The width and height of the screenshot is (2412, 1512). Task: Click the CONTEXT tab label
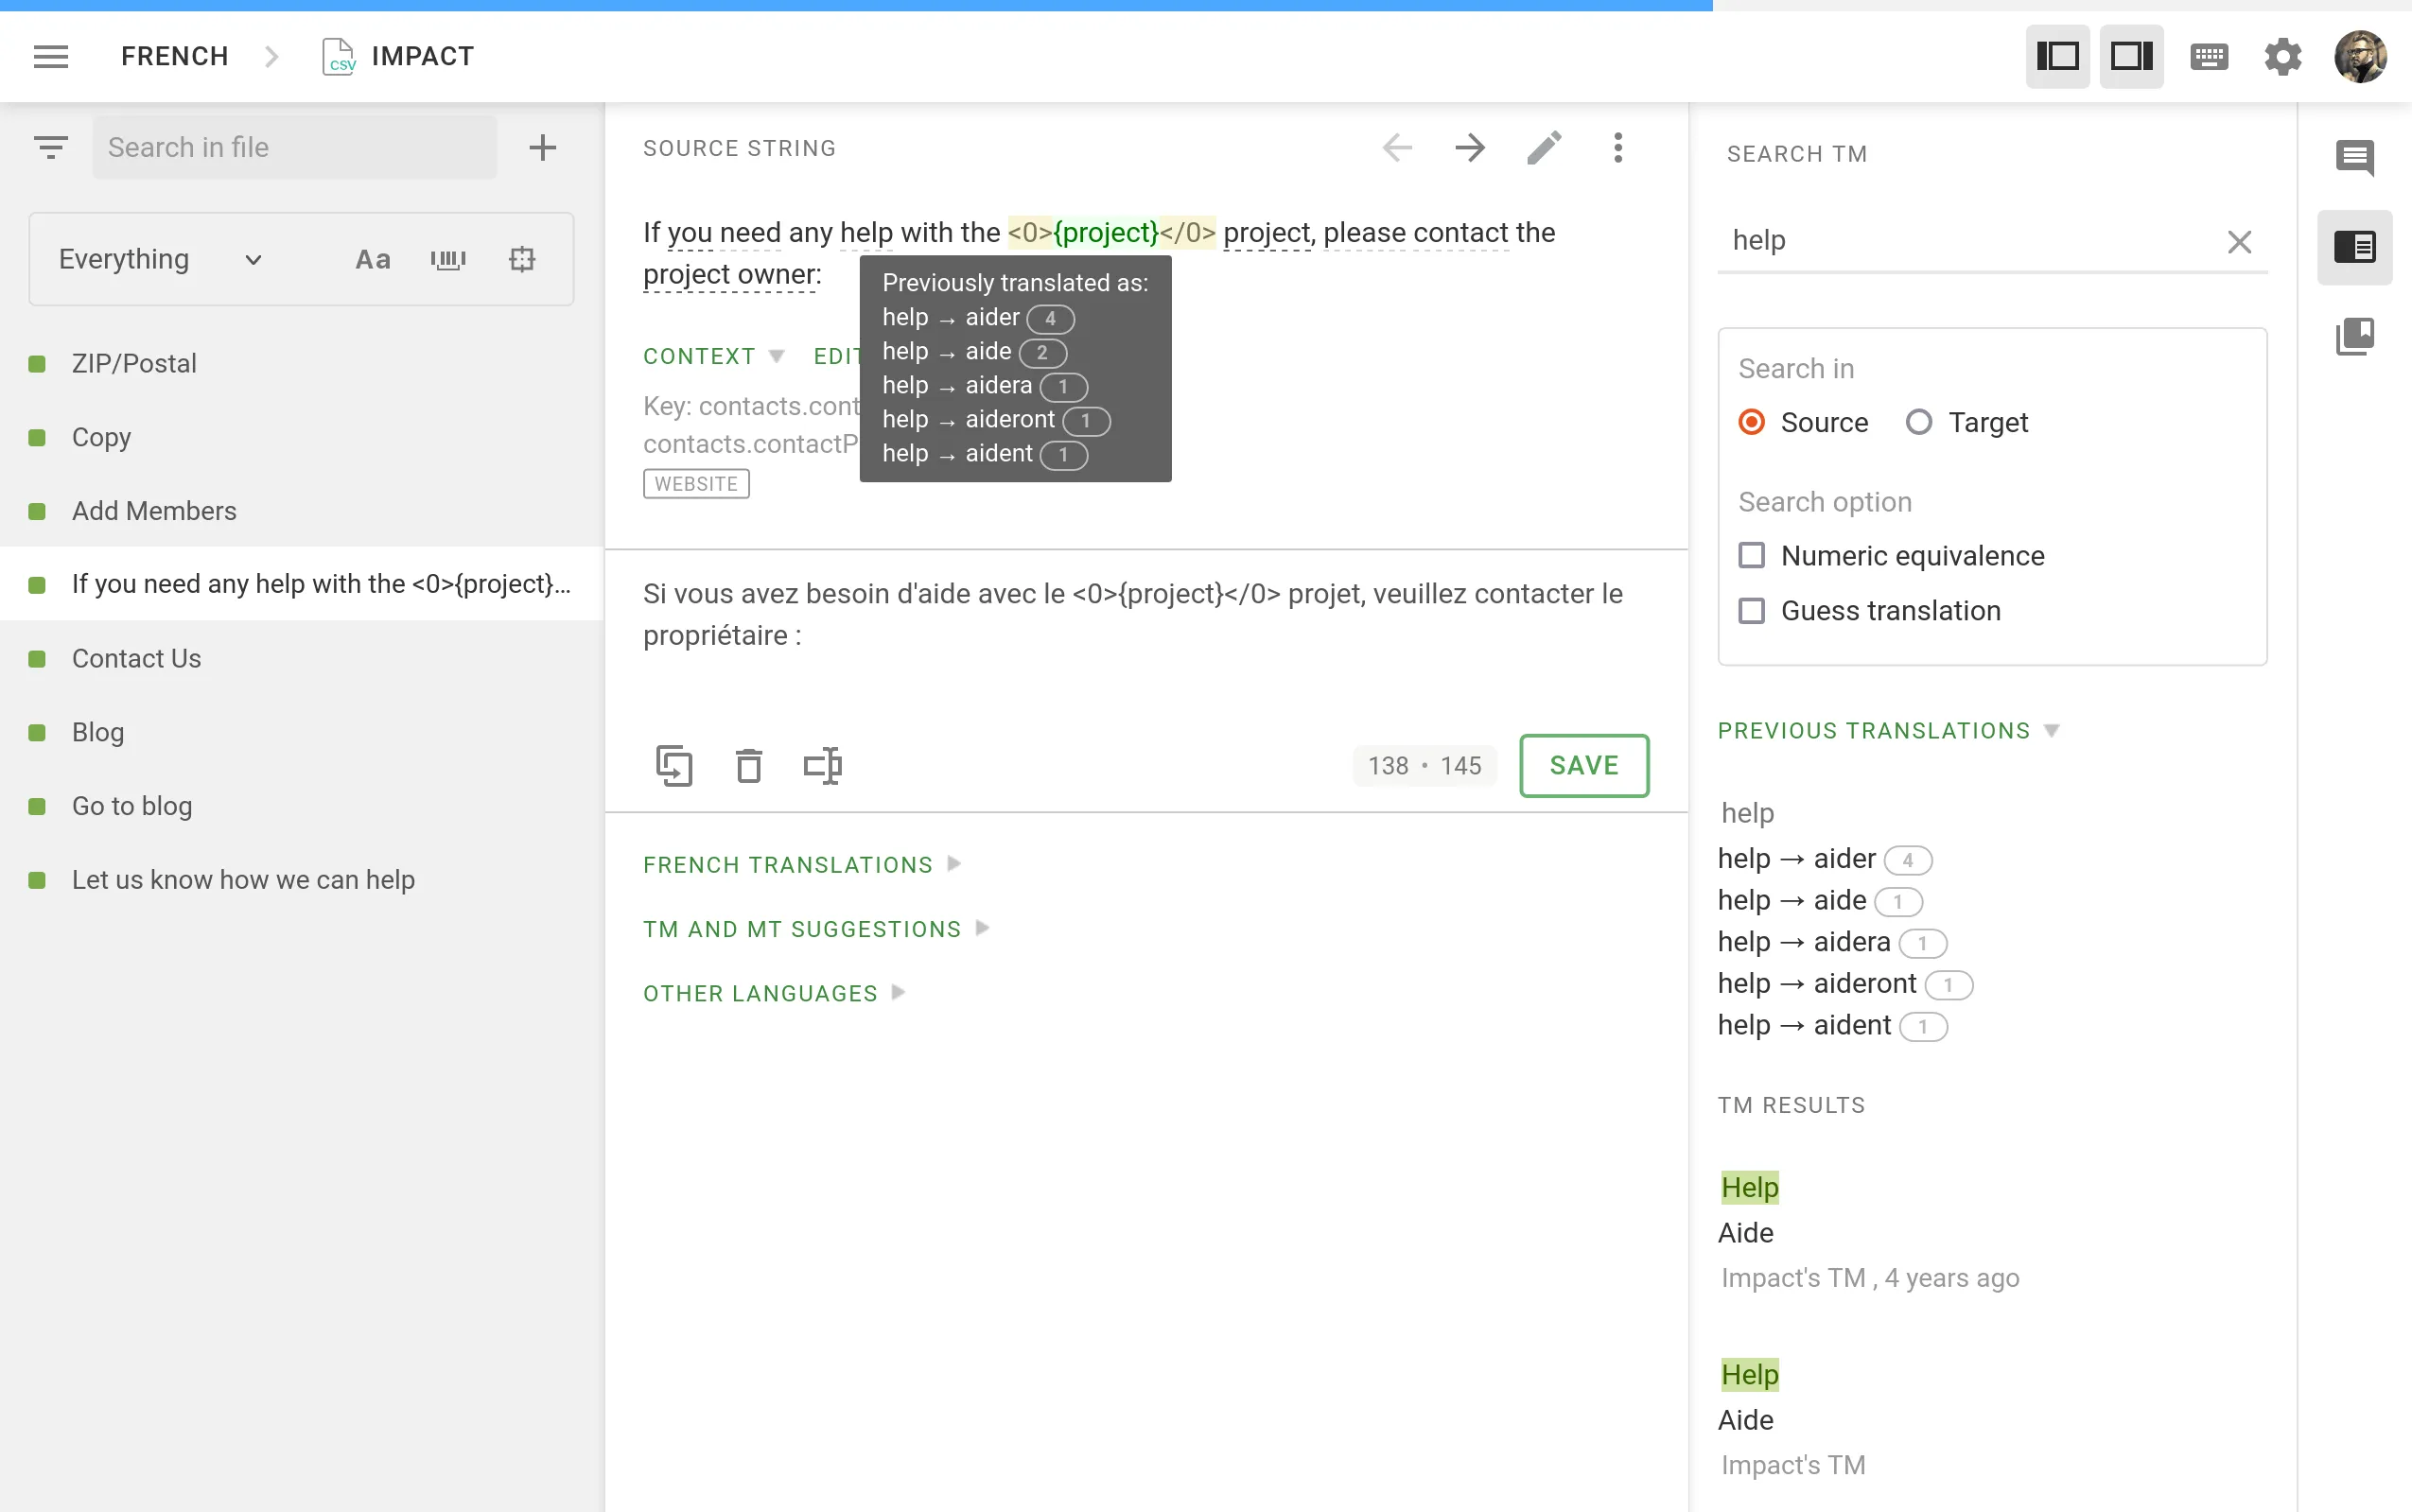[x=696, y=356]
